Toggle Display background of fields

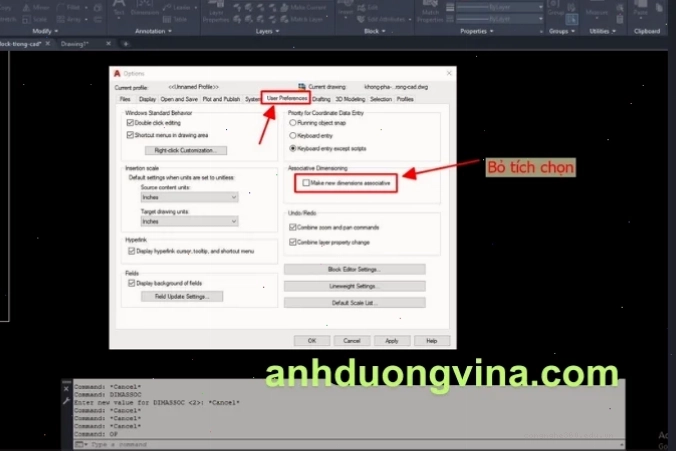[x=131, y=283]
